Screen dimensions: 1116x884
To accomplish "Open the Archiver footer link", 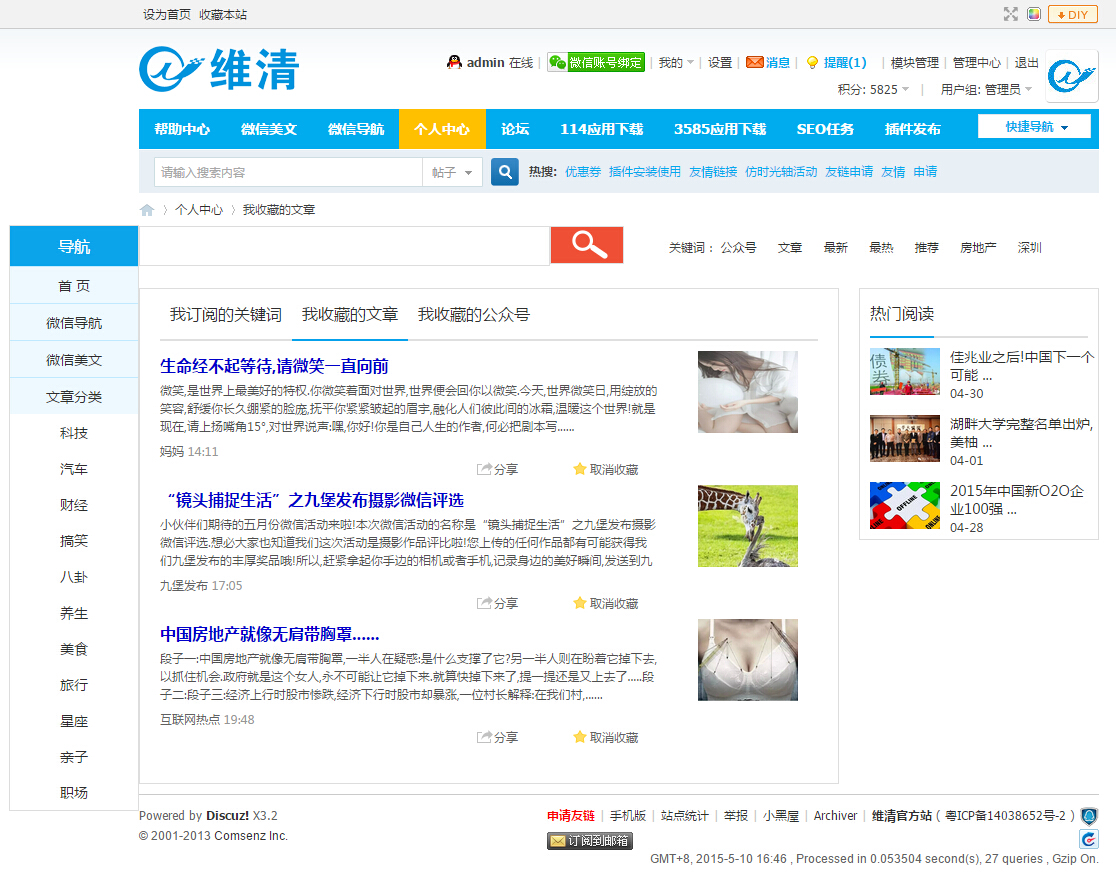I will pyautogui.click(x=836, y=816).
